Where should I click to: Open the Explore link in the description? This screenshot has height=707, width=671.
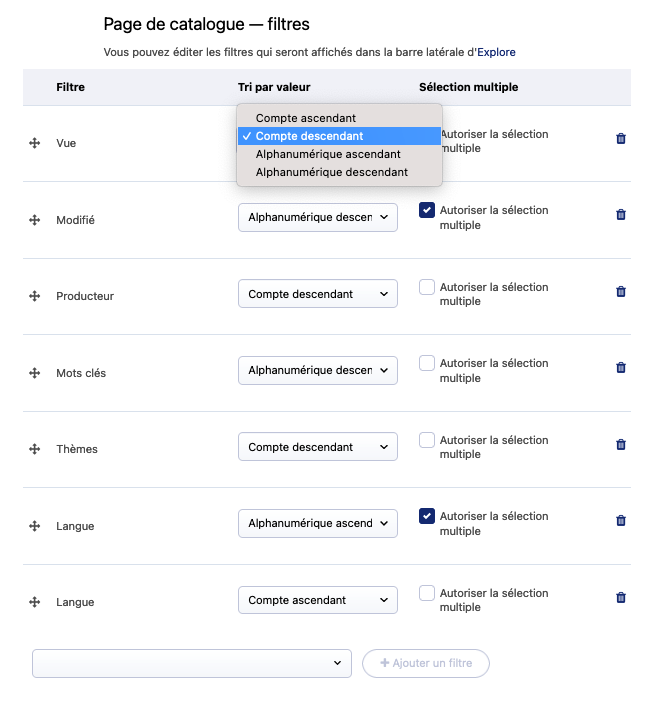tap(496, 52)
